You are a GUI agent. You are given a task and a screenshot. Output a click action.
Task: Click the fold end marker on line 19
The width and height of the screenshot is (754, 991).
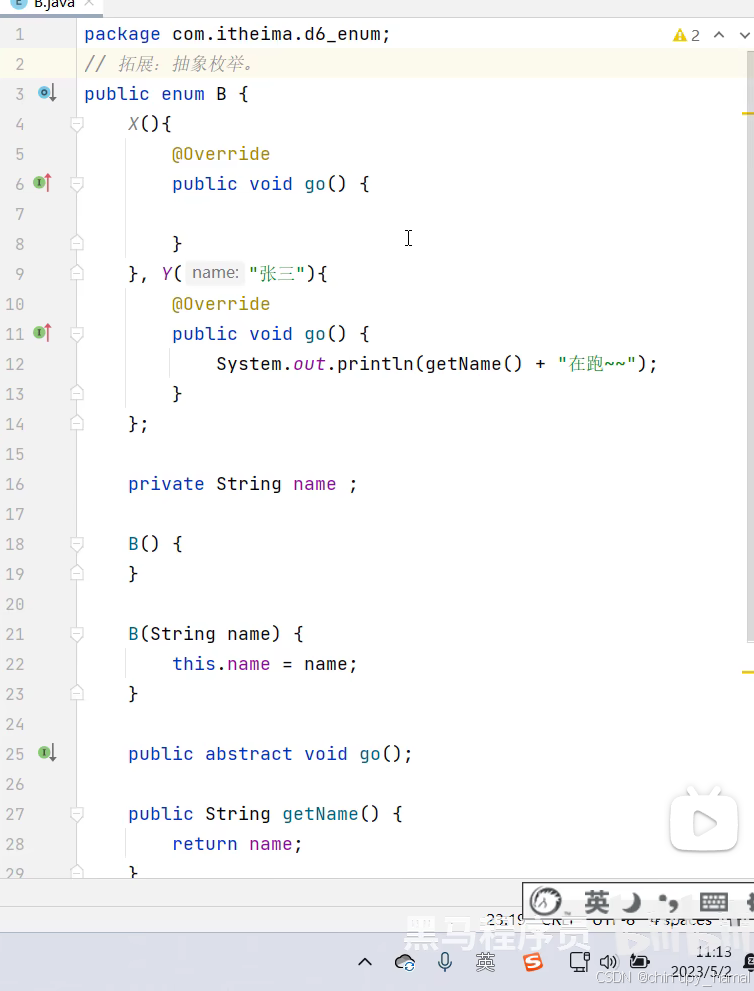point(76,573)
